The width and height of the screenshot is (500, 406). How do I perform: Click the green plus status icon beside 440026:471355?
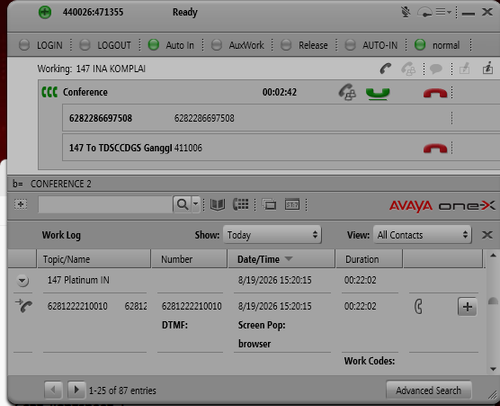tap(45, 13)
